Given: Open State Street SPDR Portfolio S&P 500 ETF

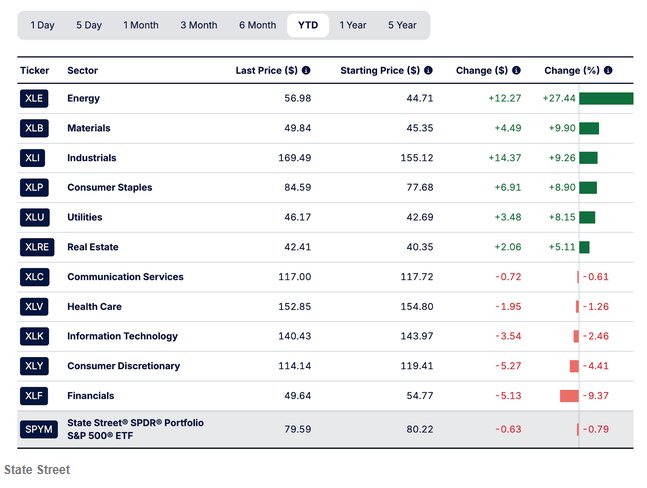Looking at the screenshot, I should [135, 430].
